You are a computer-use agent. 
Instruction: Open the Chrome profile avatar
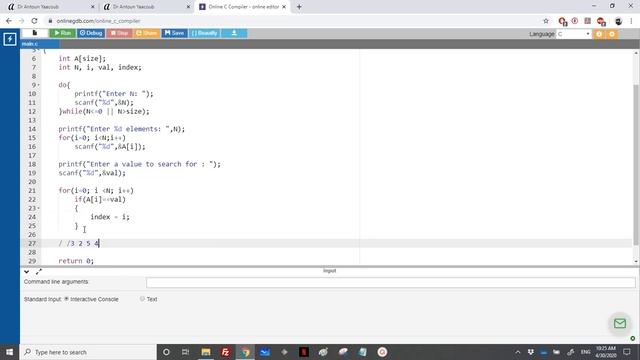(x=618, y=21)
